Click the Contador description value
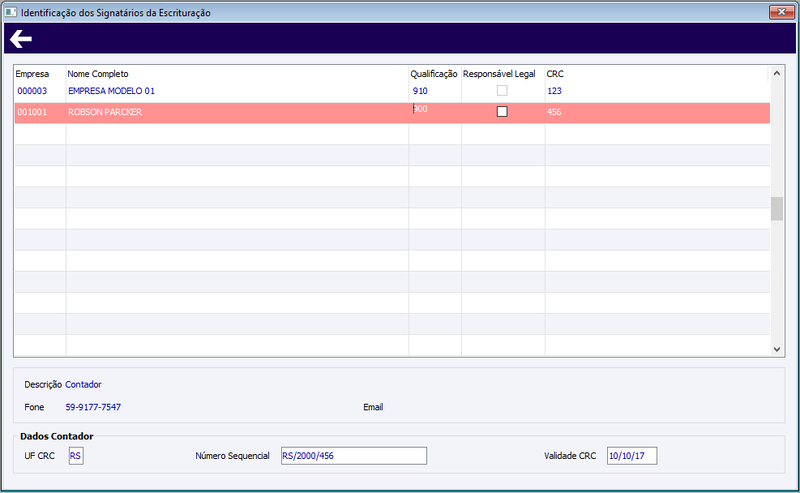Image resolution: width=800 pixels, height=493 pixels. pos(83,384)
